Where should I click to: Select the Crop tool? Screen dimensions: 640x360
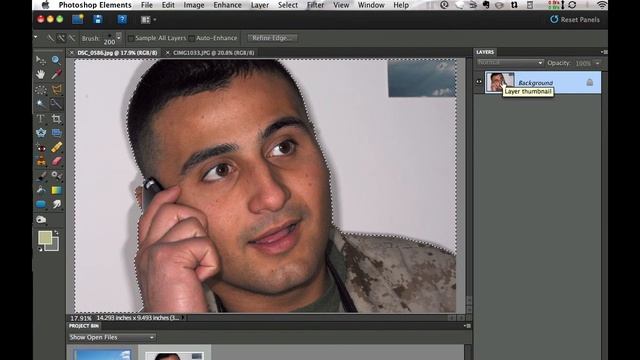pos(56,119)
